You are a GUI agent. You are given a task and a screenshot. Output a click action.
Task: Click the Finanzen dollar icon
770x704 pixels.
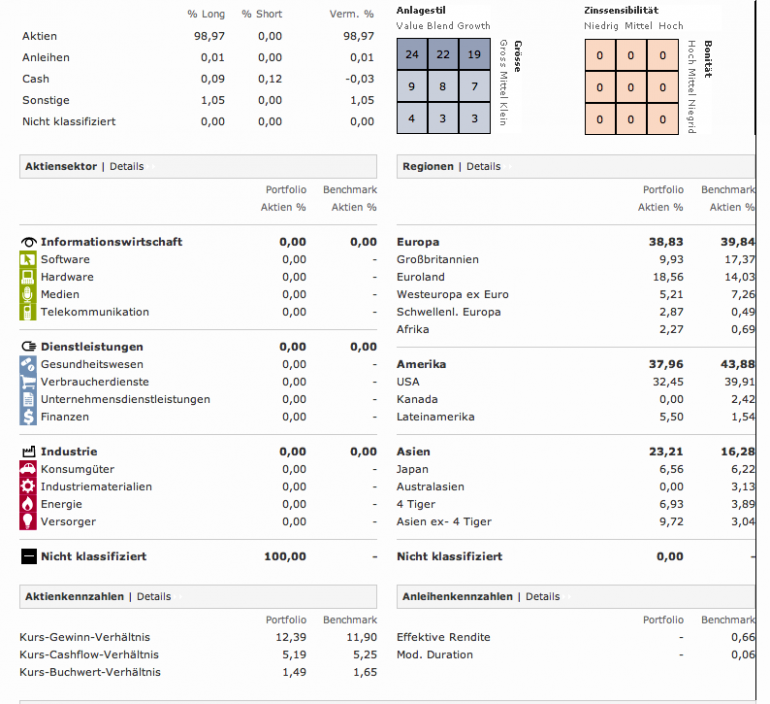point(28,416)
